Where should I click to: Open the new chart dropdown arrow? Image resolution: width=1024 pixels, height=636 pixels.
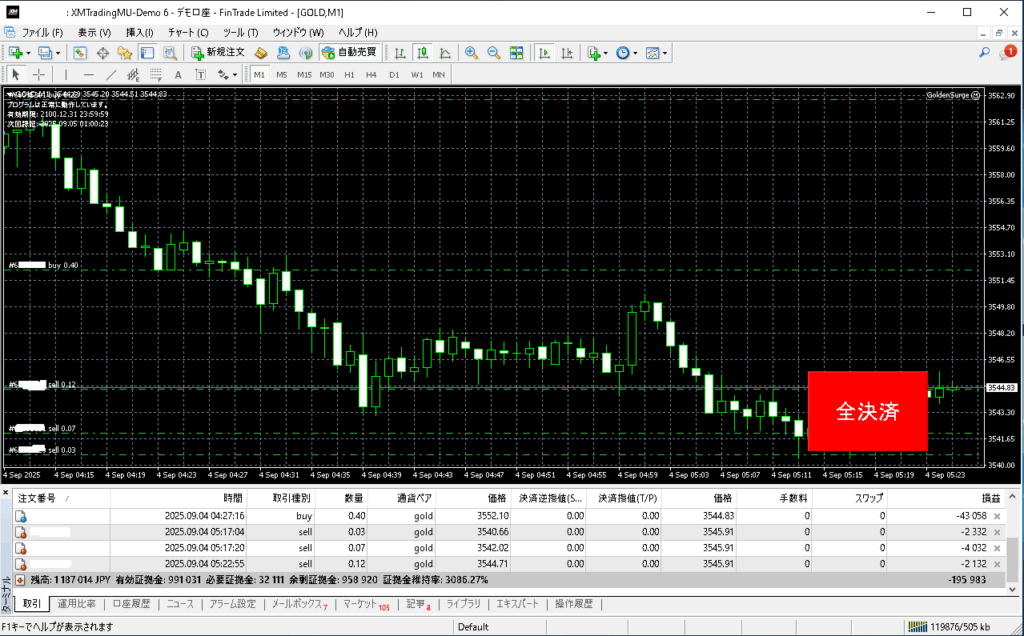29,53
